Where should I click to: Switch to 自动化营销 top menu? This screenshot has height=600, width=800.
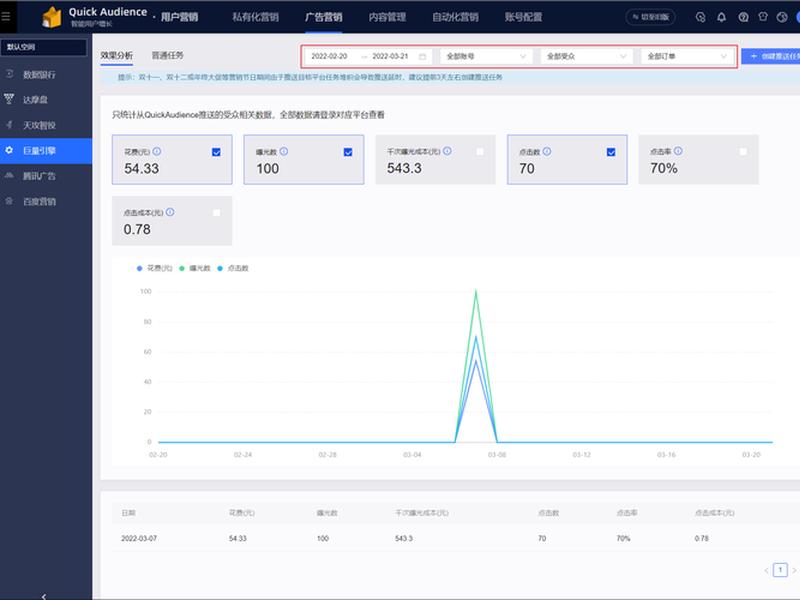(456, 17)
